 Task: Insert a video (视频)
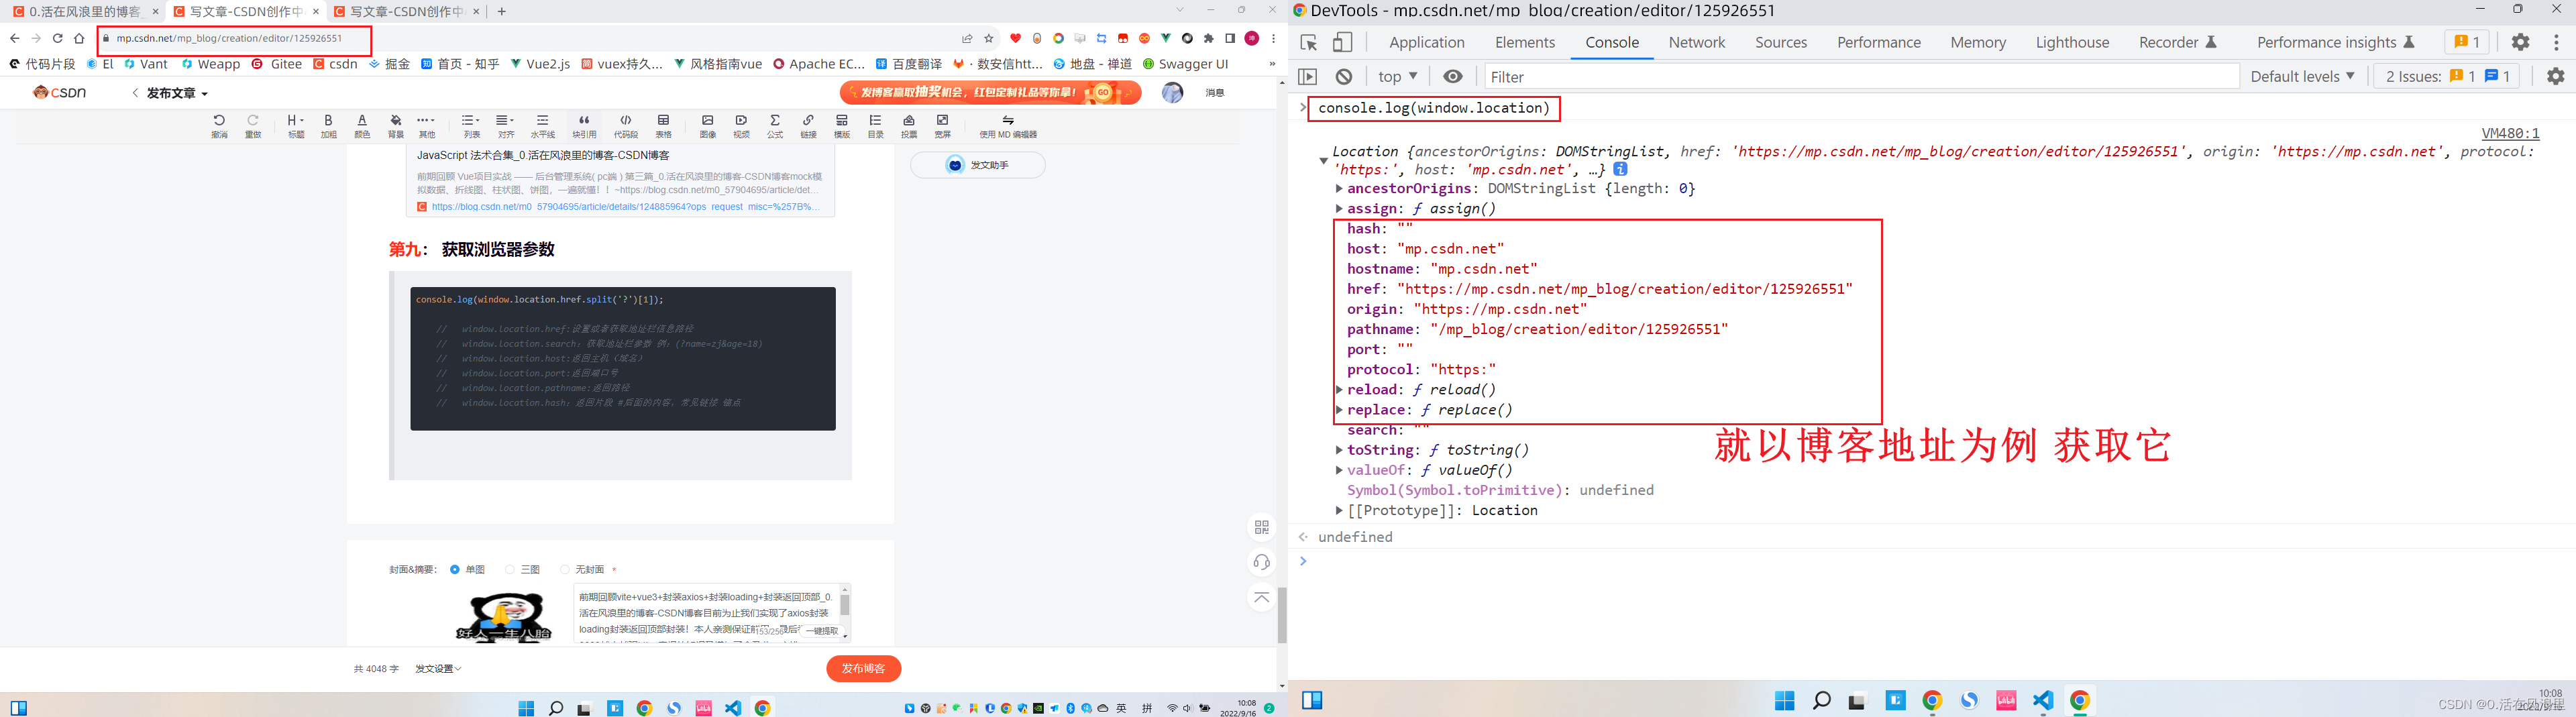pyautogui.click(x=741, y=126)
